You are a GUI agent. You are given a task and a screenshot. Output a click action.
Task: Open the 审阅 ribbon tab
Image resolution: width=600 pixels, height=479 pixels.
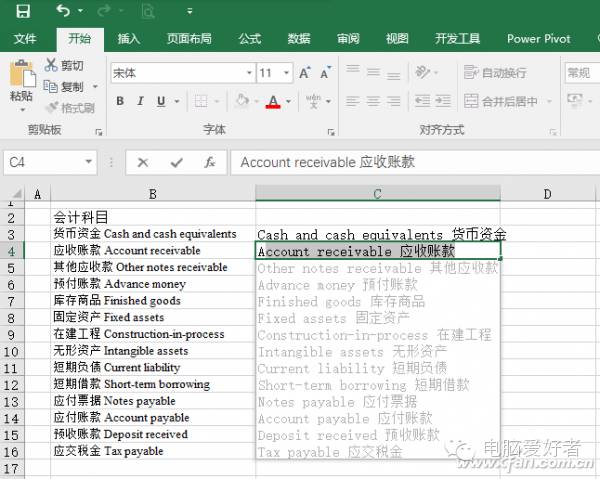[x=348, y=39]
